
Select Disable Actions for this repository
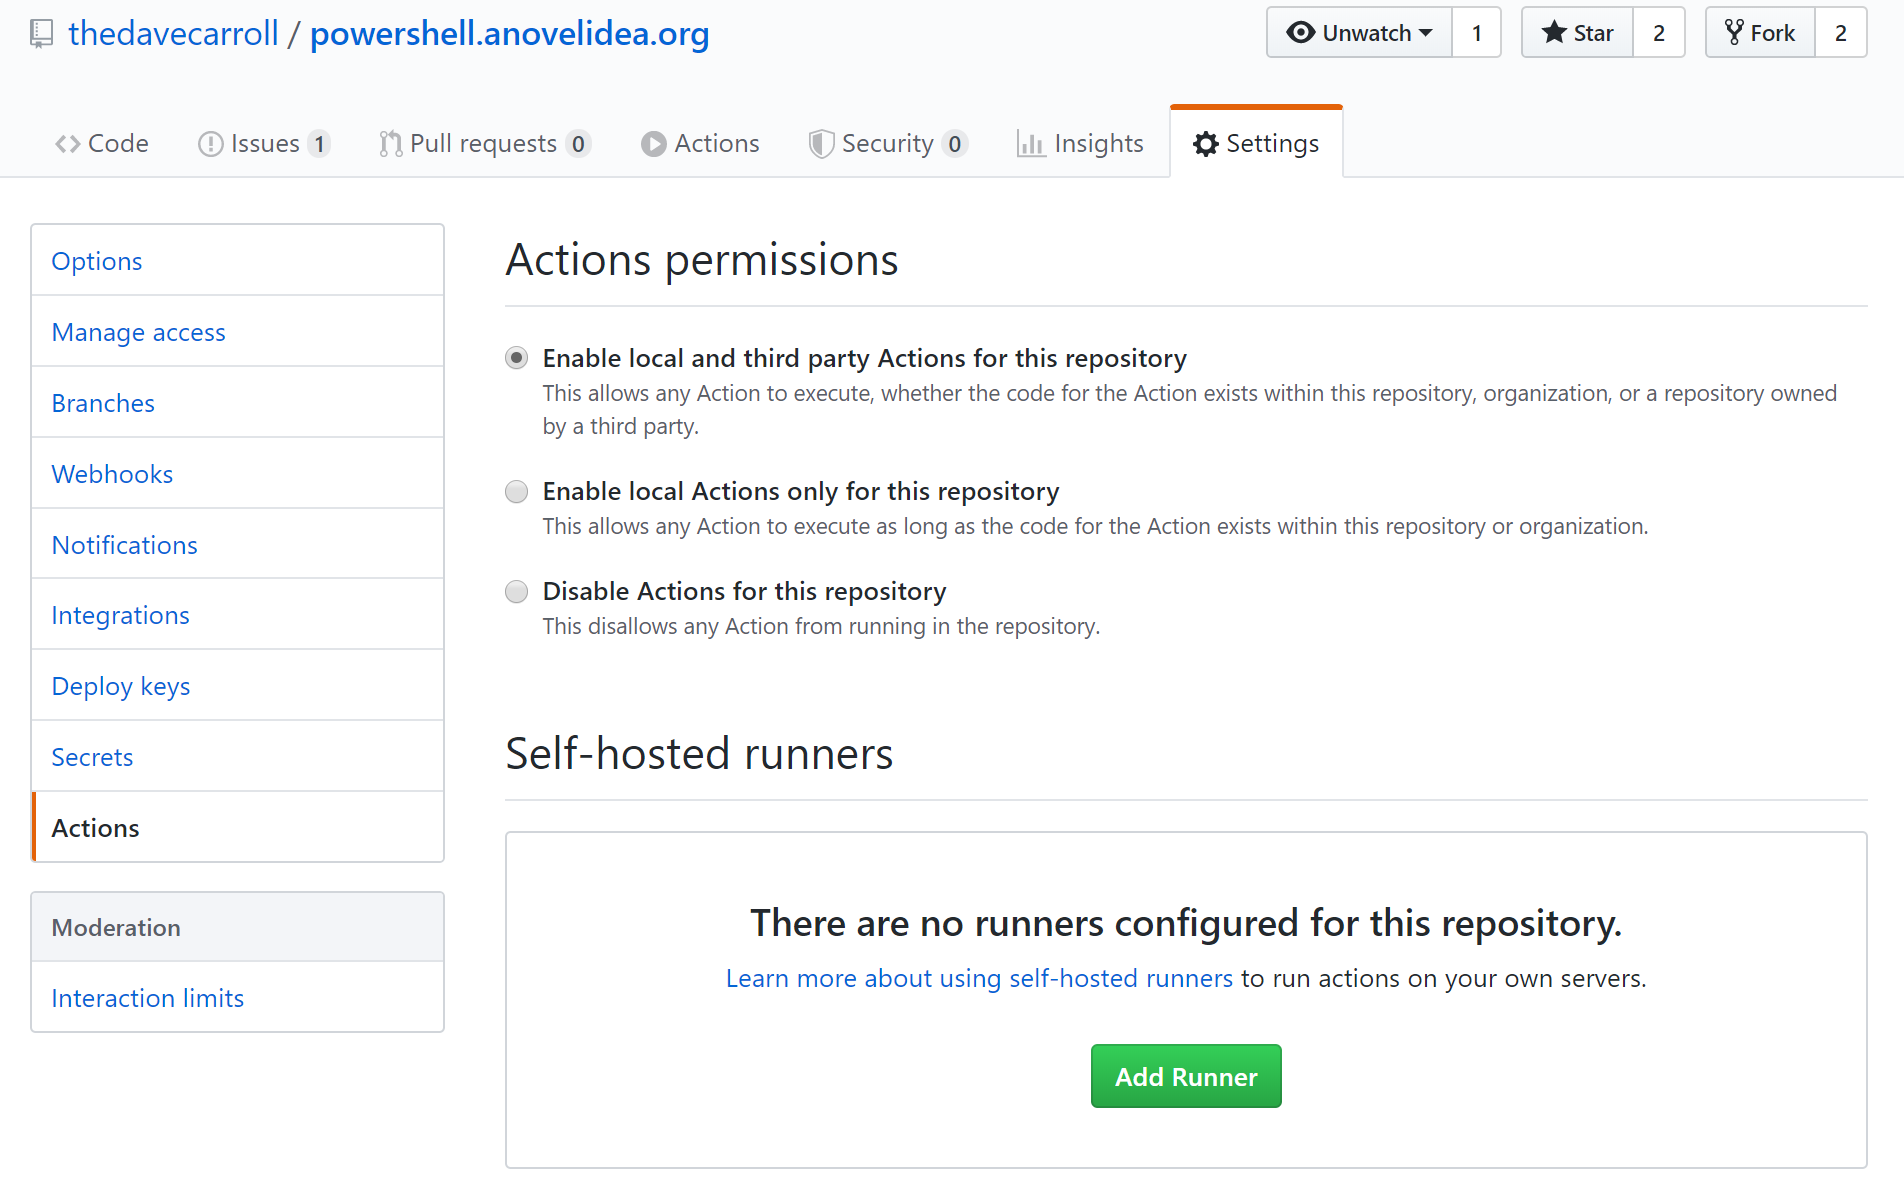(516, 591)
